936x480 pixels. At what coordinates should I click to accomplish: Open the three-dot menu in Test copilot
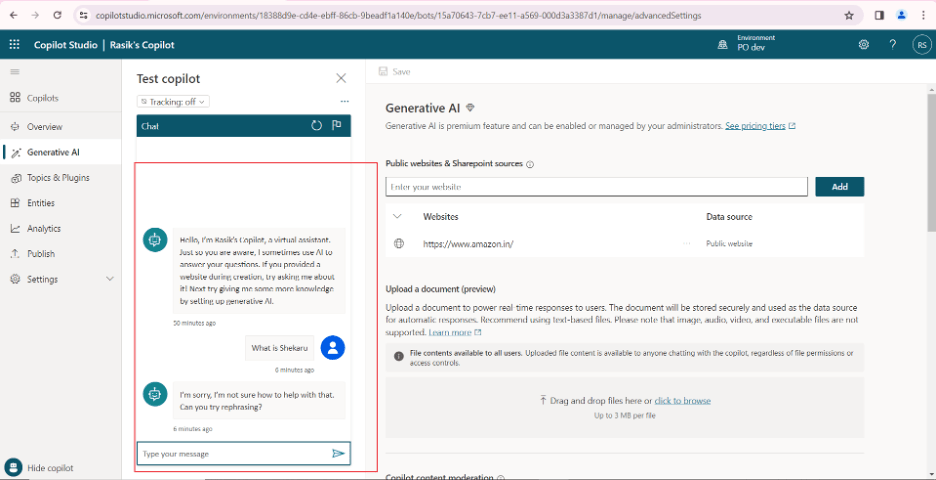(x=344, y=102)
